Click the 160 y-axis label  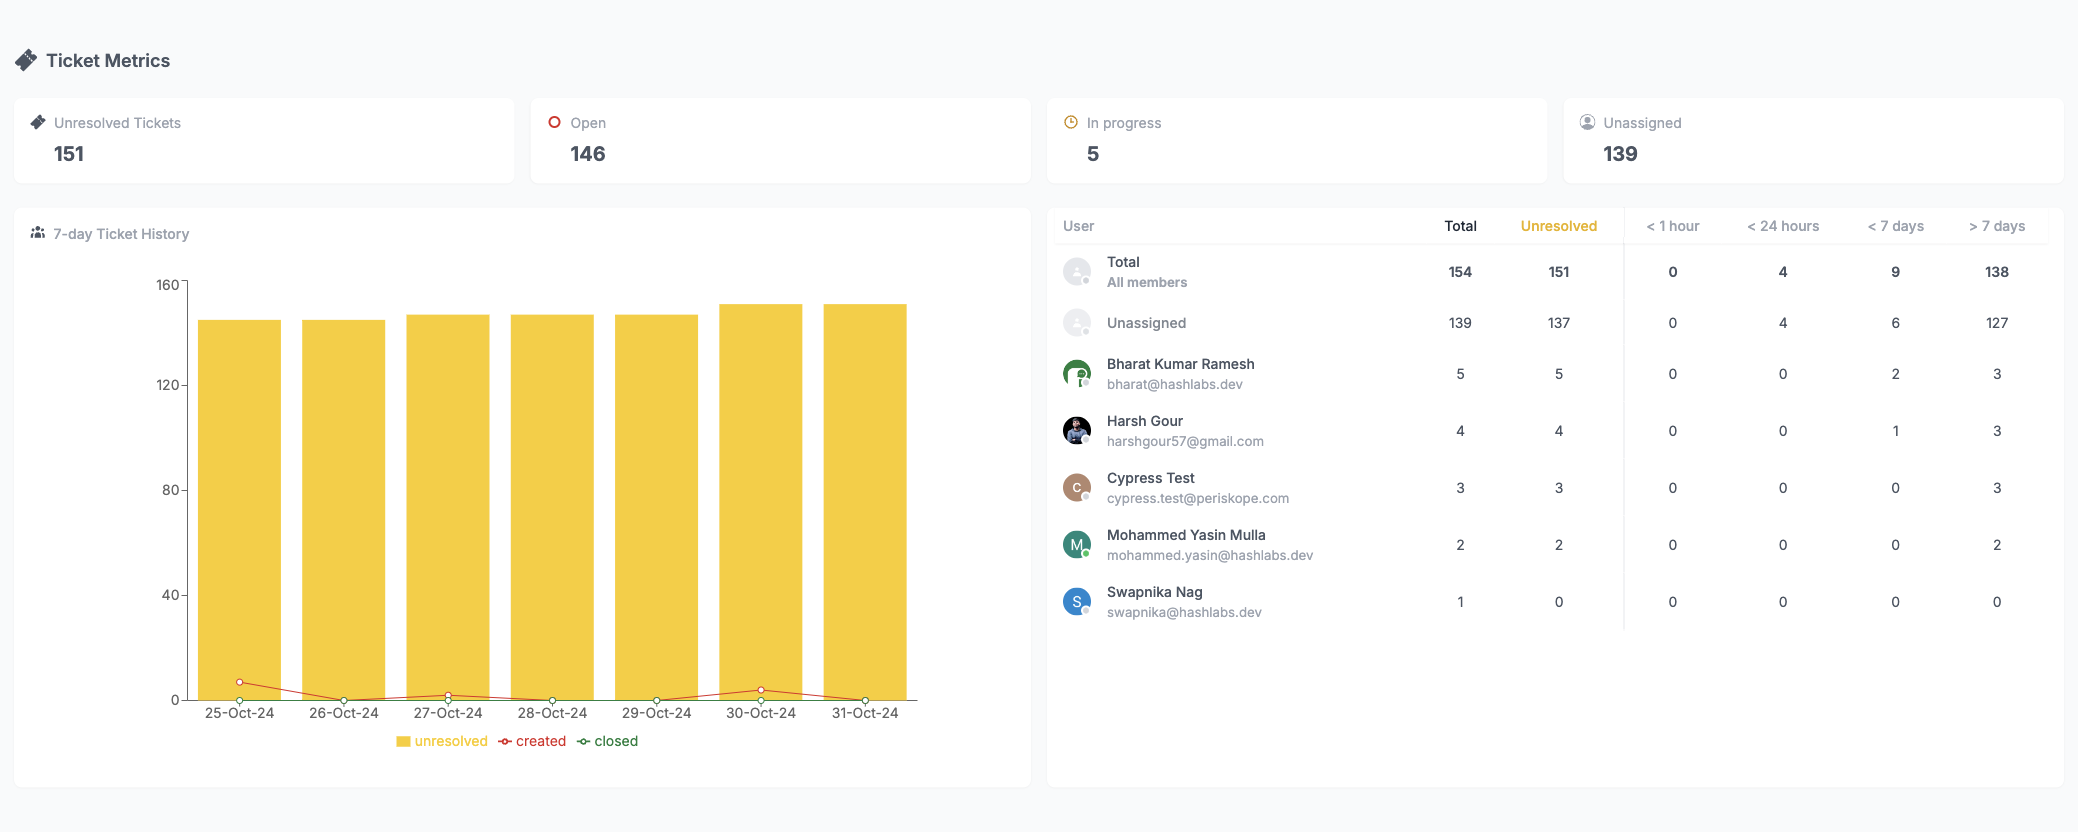coord(168,285)
